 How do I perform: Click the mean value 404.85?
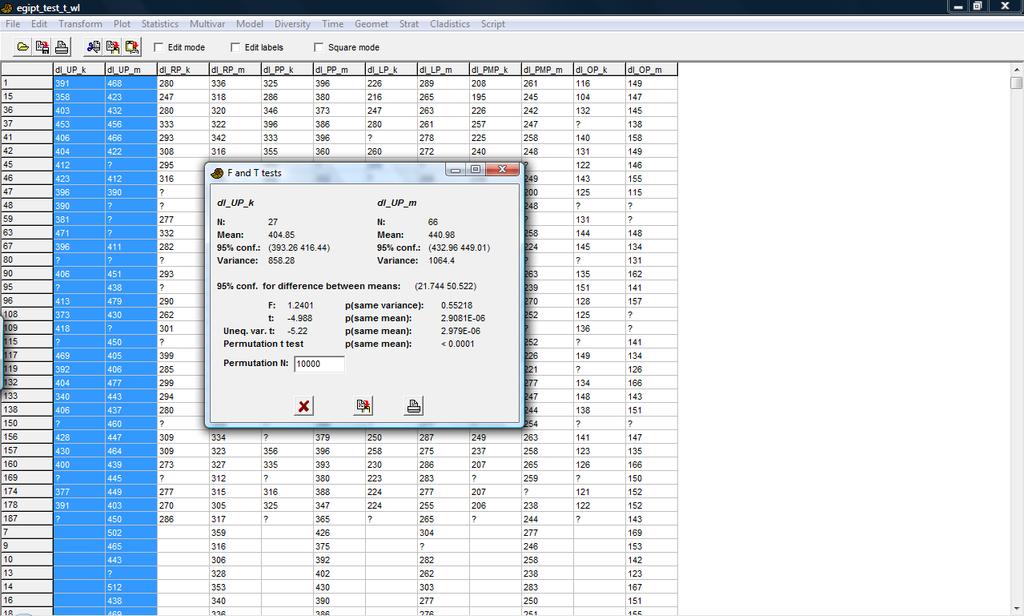281,235
